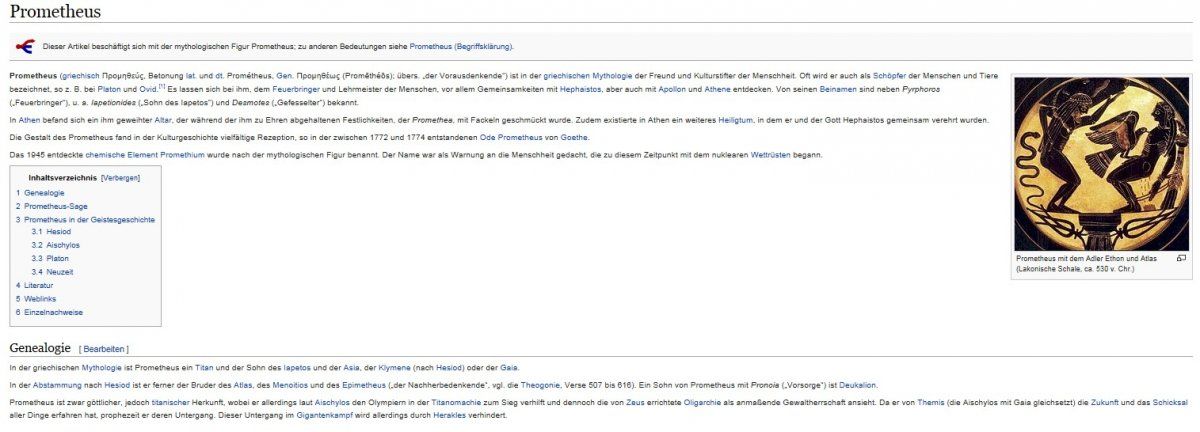Screen dimensions: 1200x432
Task: Click the disambiguation icon in the notice box
Action: 25,46
